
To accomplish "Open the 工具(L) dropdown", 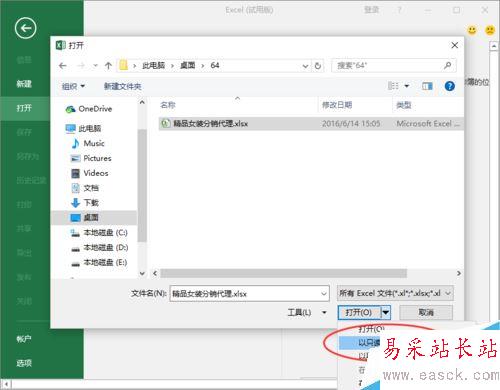I will [x=307, y=313].
